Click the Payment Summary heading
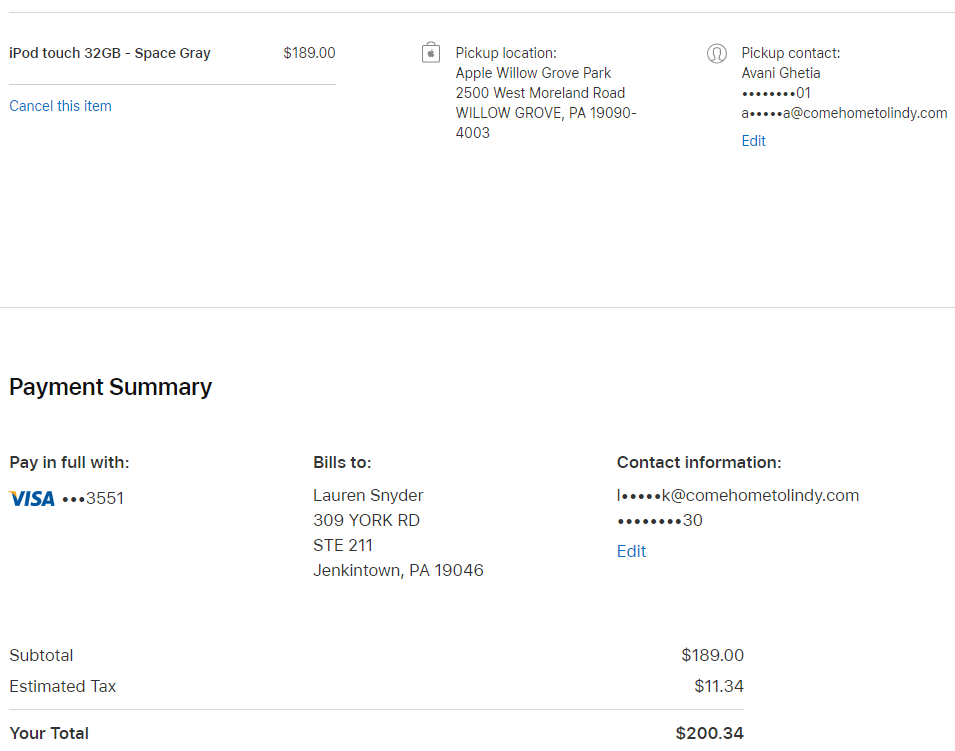 [x=110, y=387]
